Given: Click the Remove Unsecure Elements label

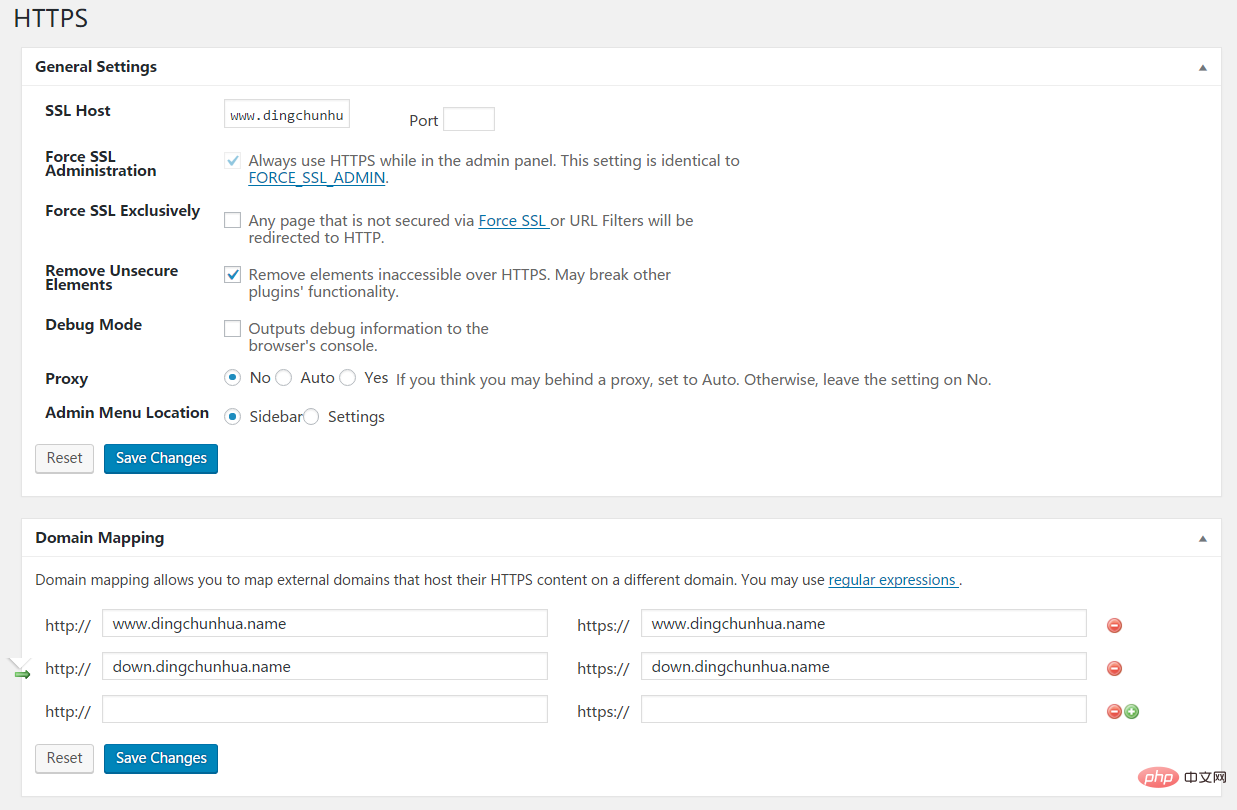Looking at the screenshot, I should (x=112, y=278).
